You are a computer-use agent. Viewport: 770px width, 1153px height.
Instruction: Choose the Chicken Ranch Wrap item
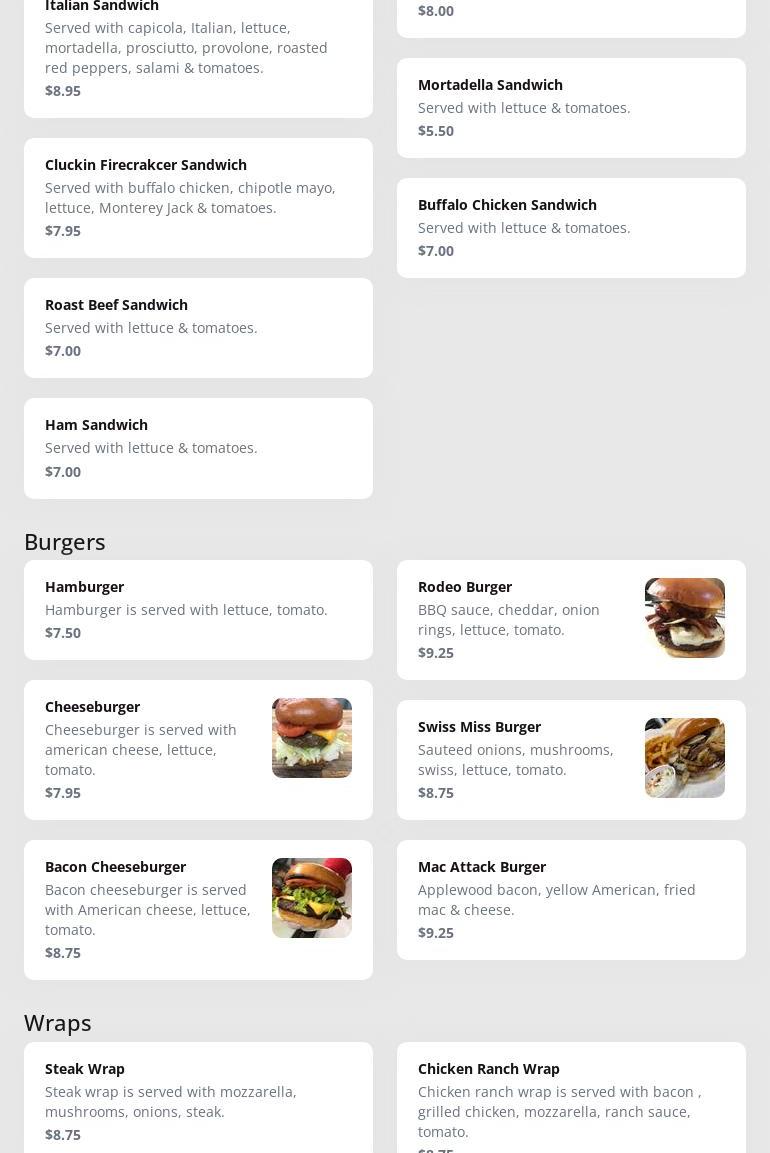click(x=571, y=1097)
